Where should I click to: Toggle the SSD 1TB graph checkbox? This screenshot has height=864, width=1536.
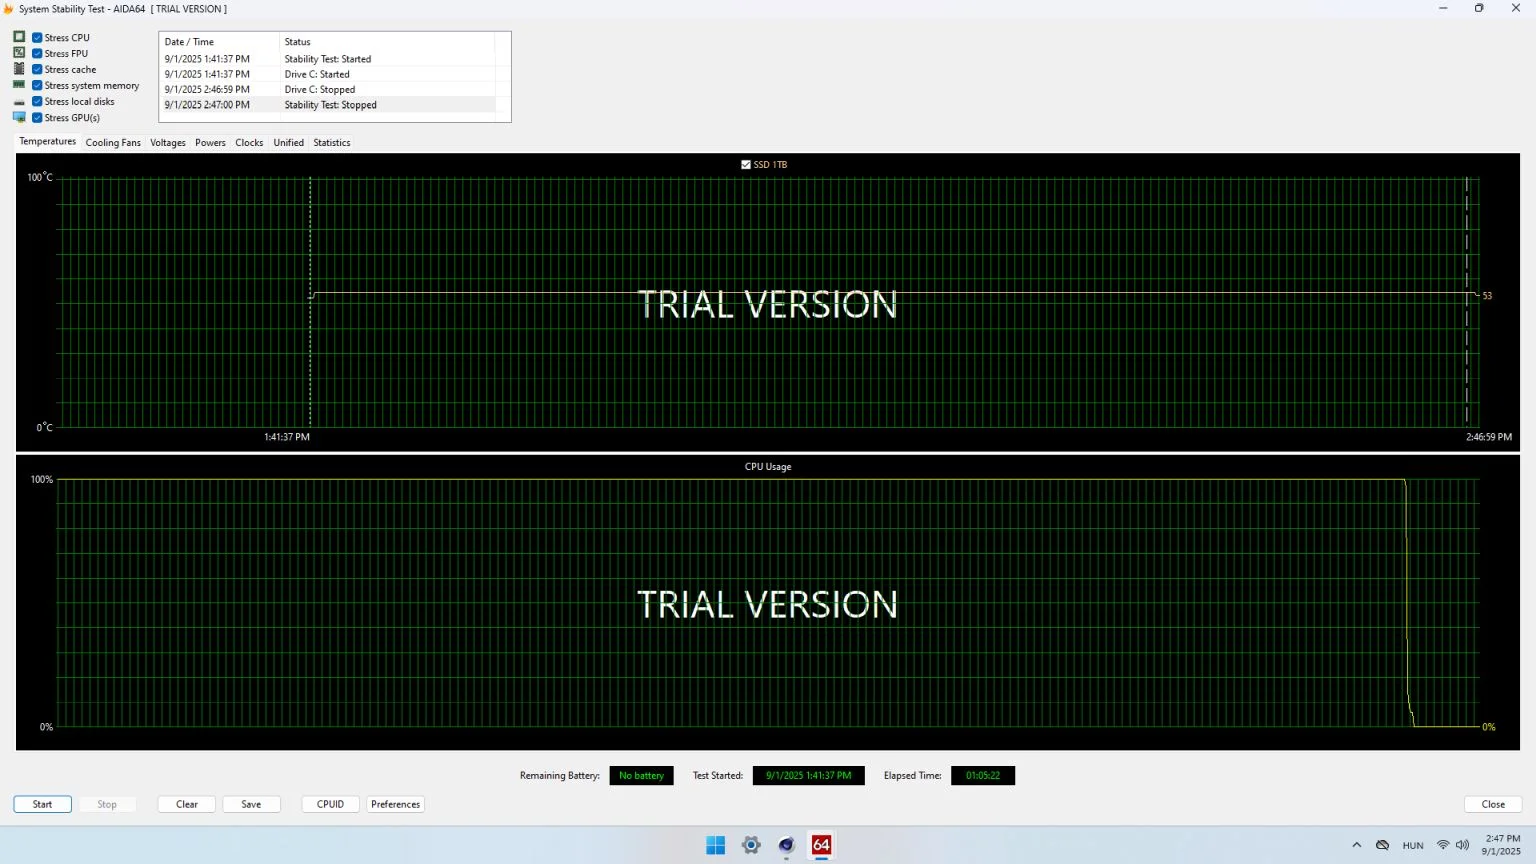click(746, 165)
